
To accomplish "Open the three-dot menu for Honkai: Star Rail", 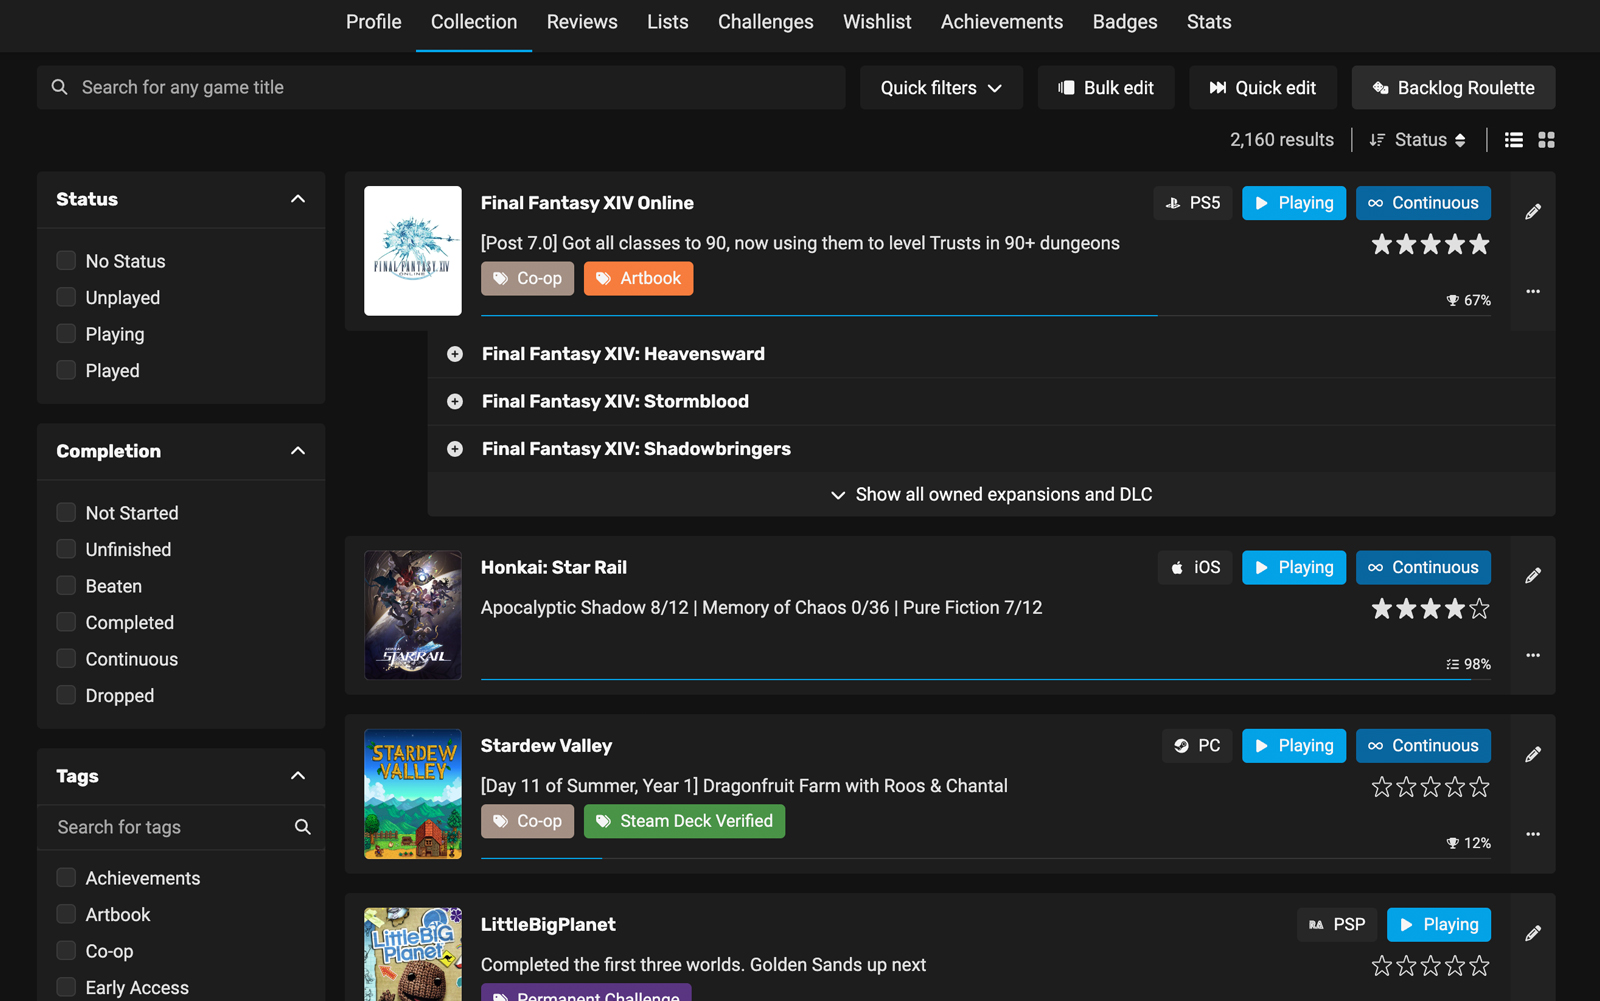I will [1532, 655].
